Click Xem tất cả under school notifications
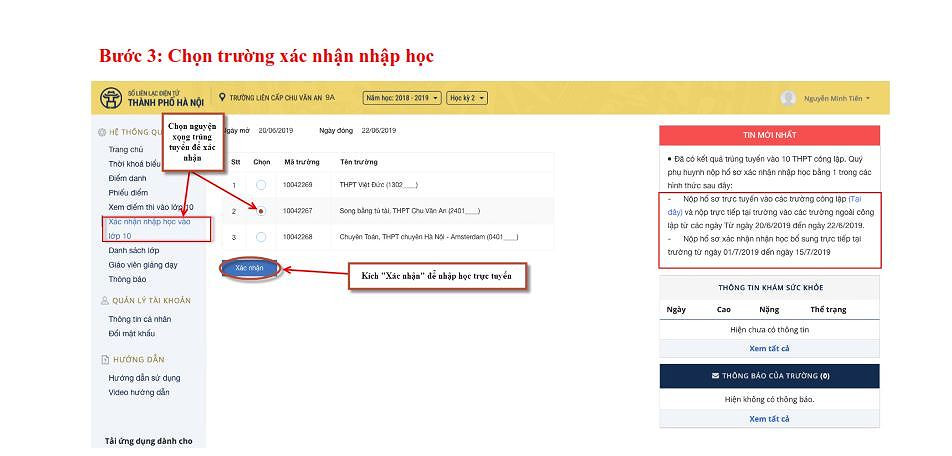The height and width of the screenshot is (456, 952). [x=769, y=419]
